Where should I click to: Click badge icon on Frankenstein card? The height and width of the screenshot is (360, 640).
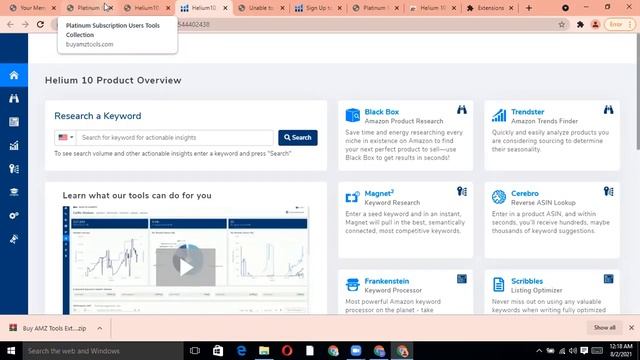(x=462, y=279)
